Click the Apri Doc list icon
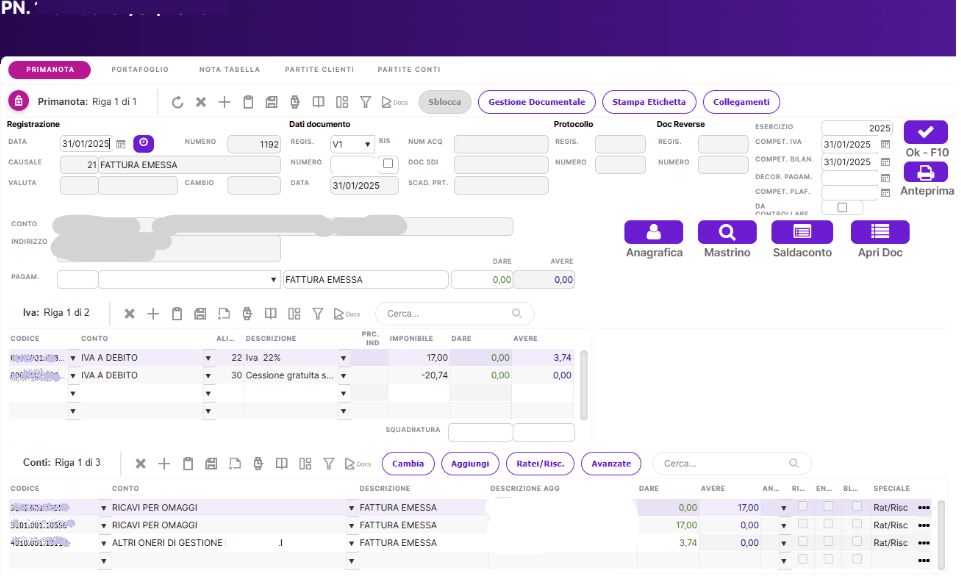 880,232
